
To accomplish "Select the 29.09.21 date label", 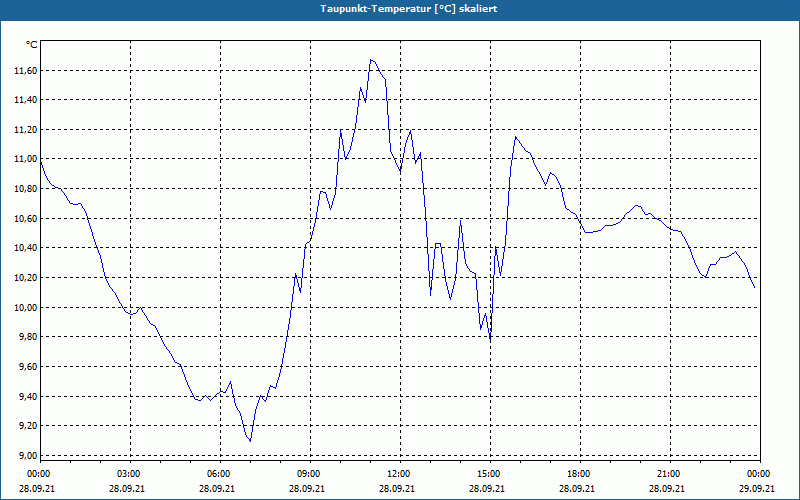I will (757, 488).
